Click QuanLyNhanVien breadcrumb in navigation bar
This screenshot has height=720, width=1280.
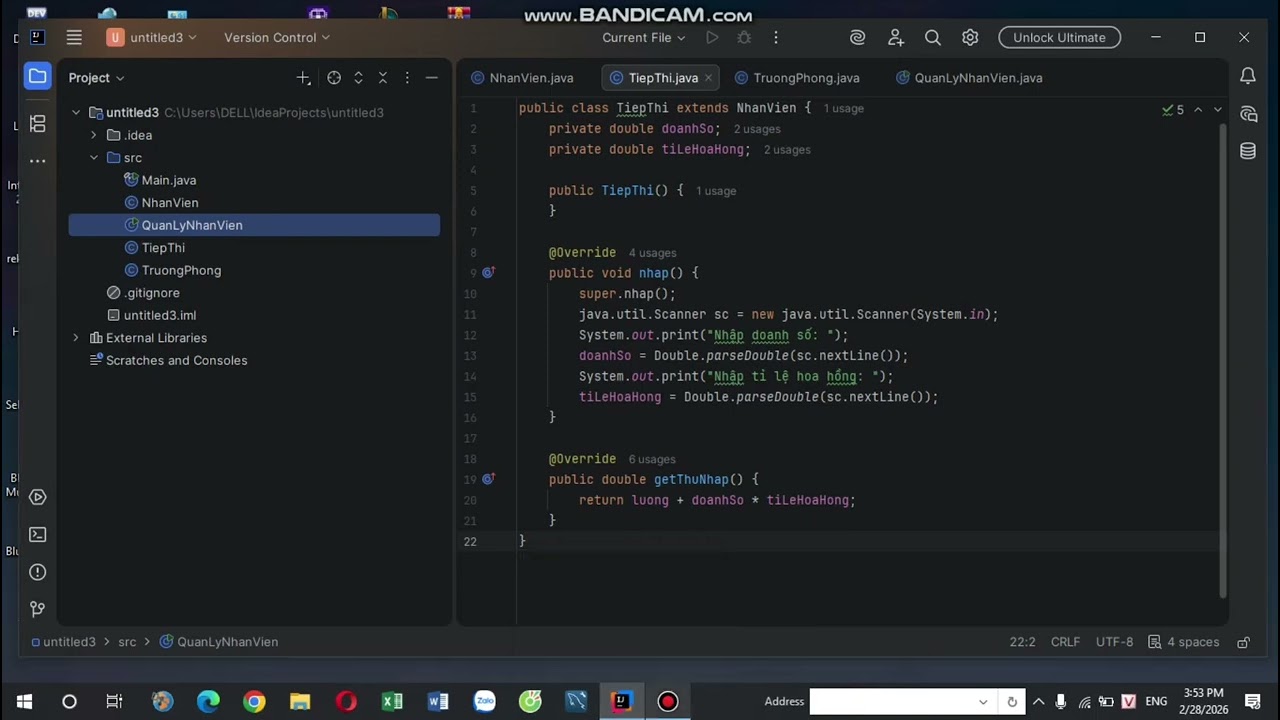219,642
